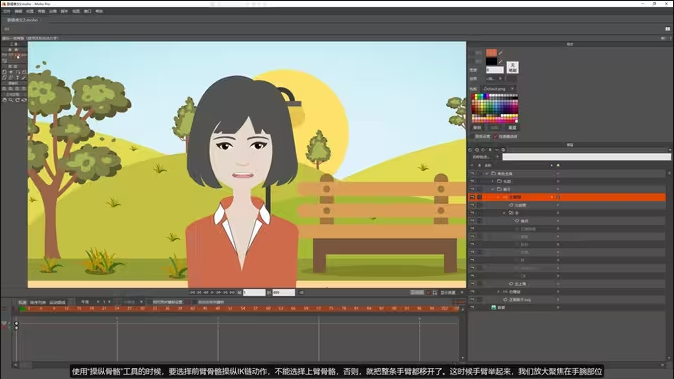Click the layer search text field
The image size is (674, 379).
(586, 157)
